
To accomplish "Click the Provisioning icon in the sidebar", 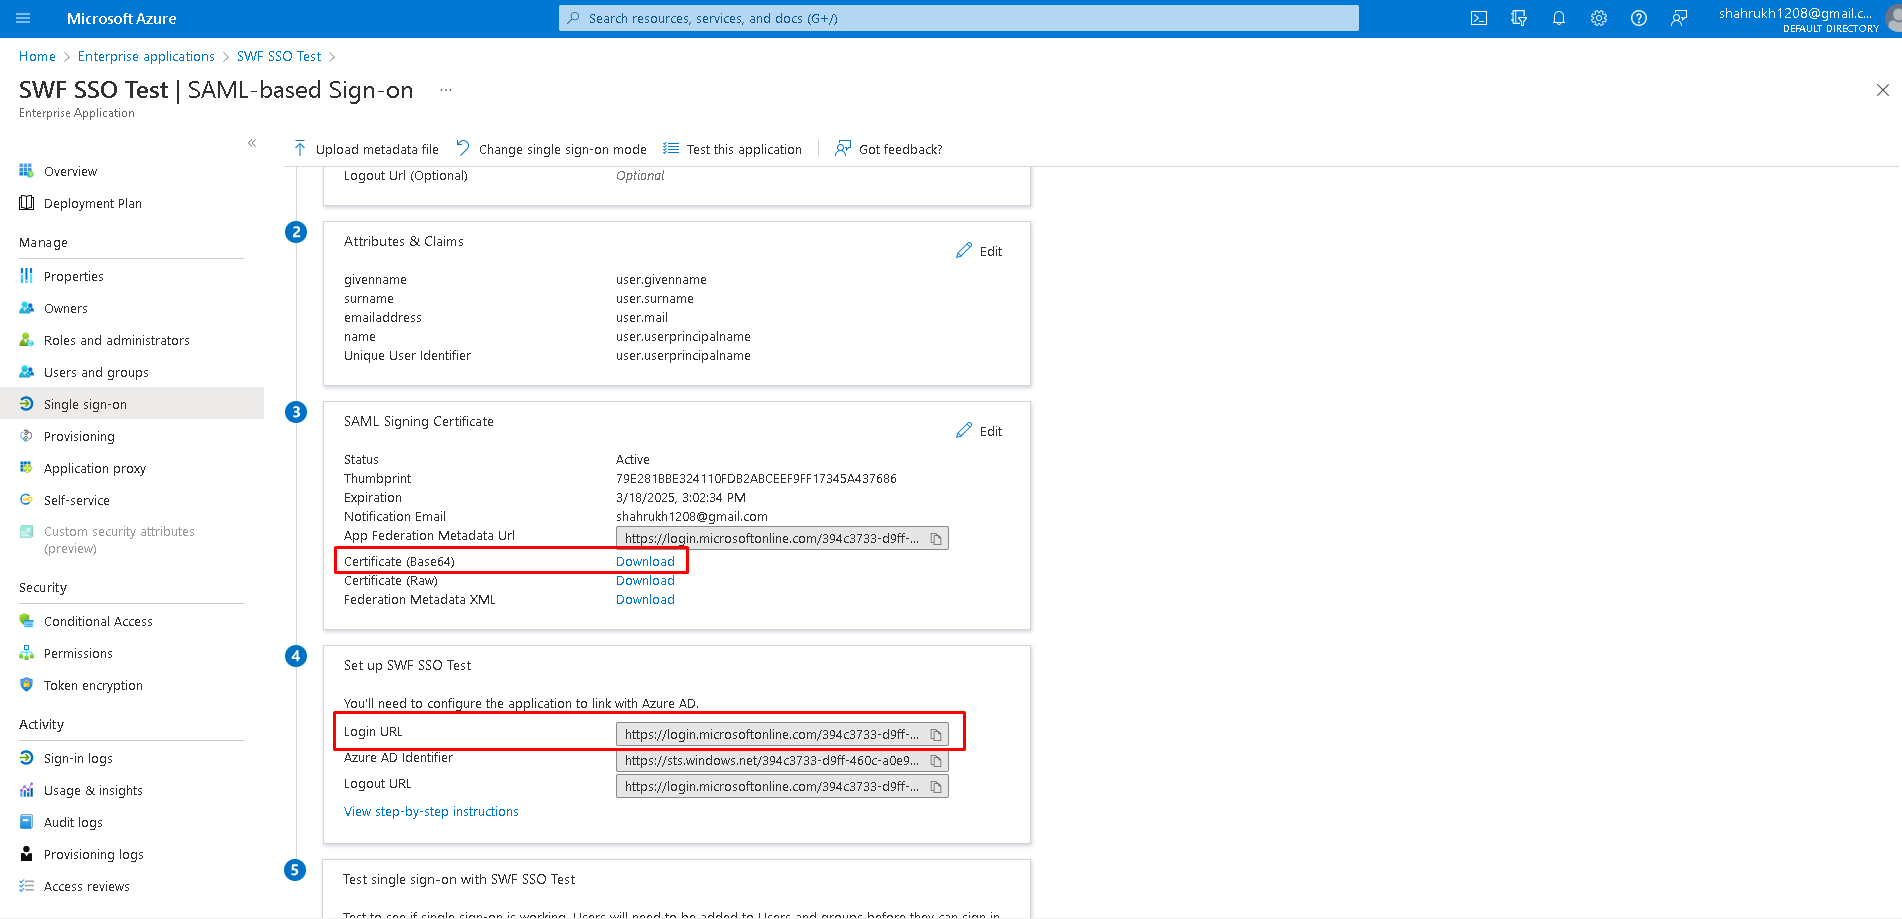I will pos(27,436).
